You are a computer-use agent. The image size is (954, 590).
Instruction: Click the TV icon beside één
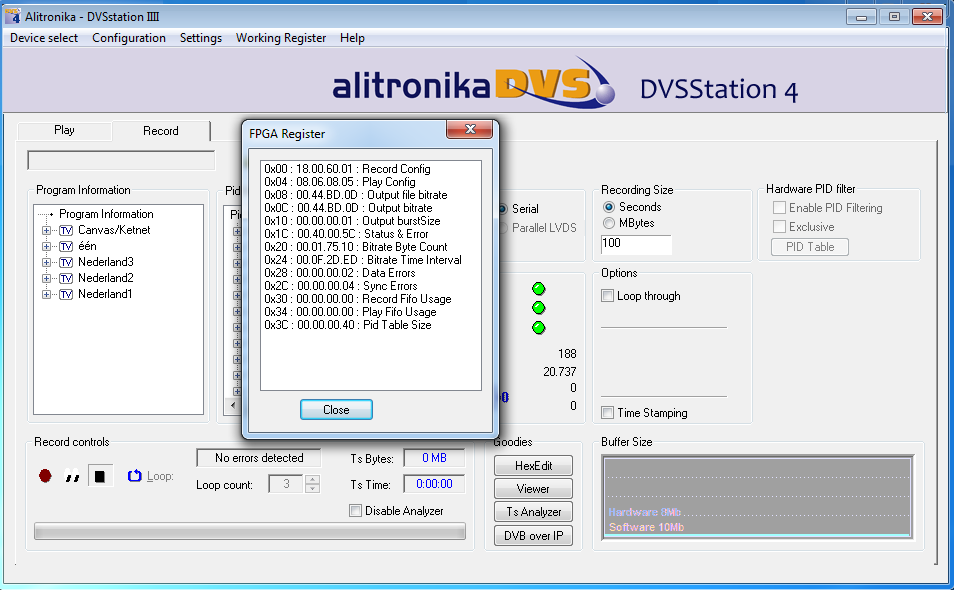coord(66,246)
